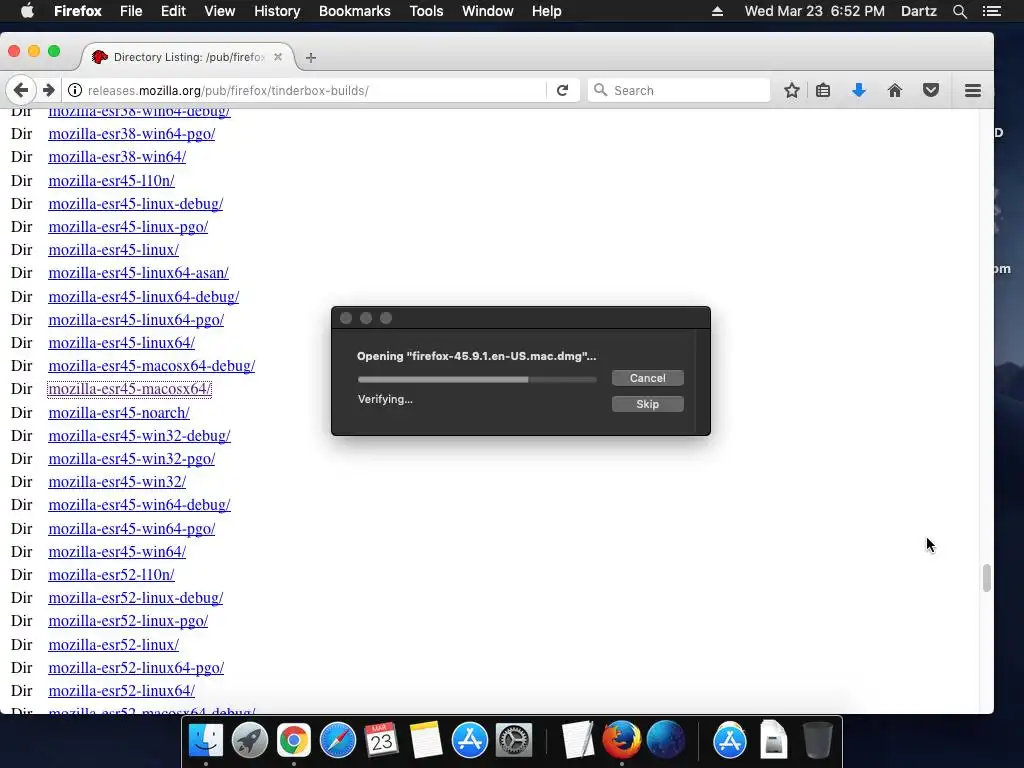Open the Apple menu
The height and width of the screenshot is (768, 1024).
(x=27, y=11)
